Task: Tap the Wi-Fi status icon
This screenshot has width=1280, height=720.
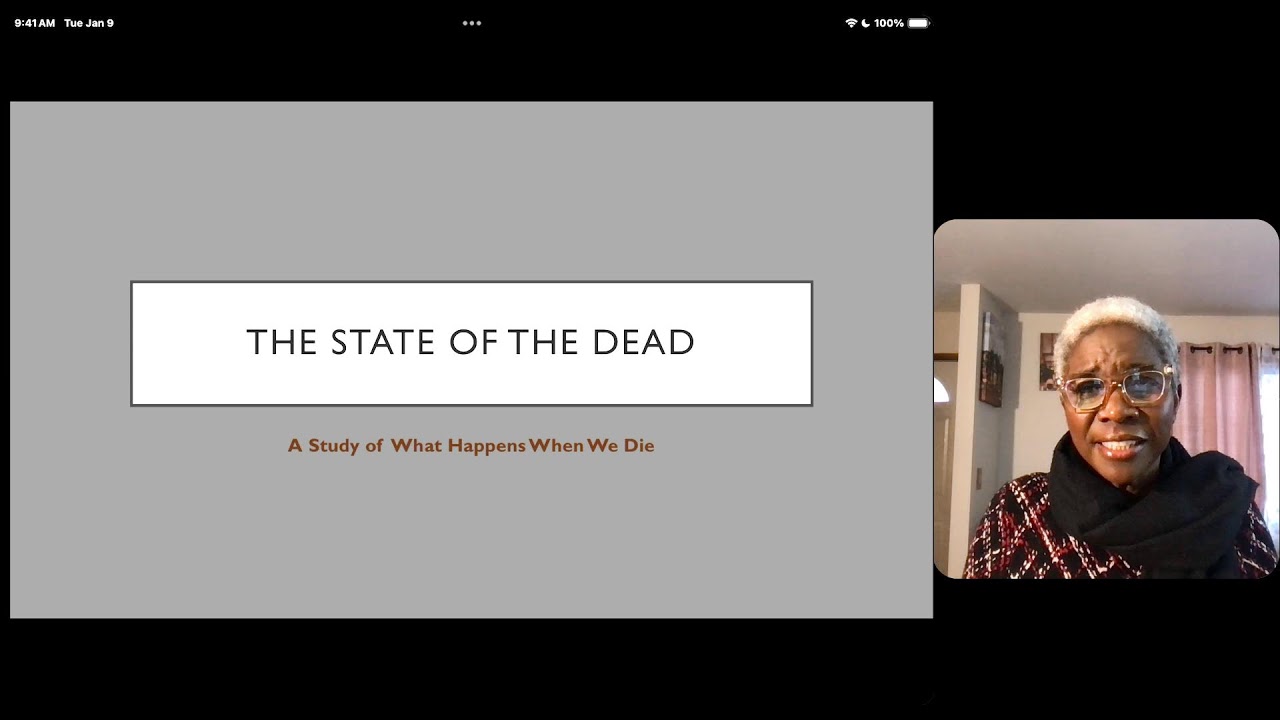Action: [851, 23]
